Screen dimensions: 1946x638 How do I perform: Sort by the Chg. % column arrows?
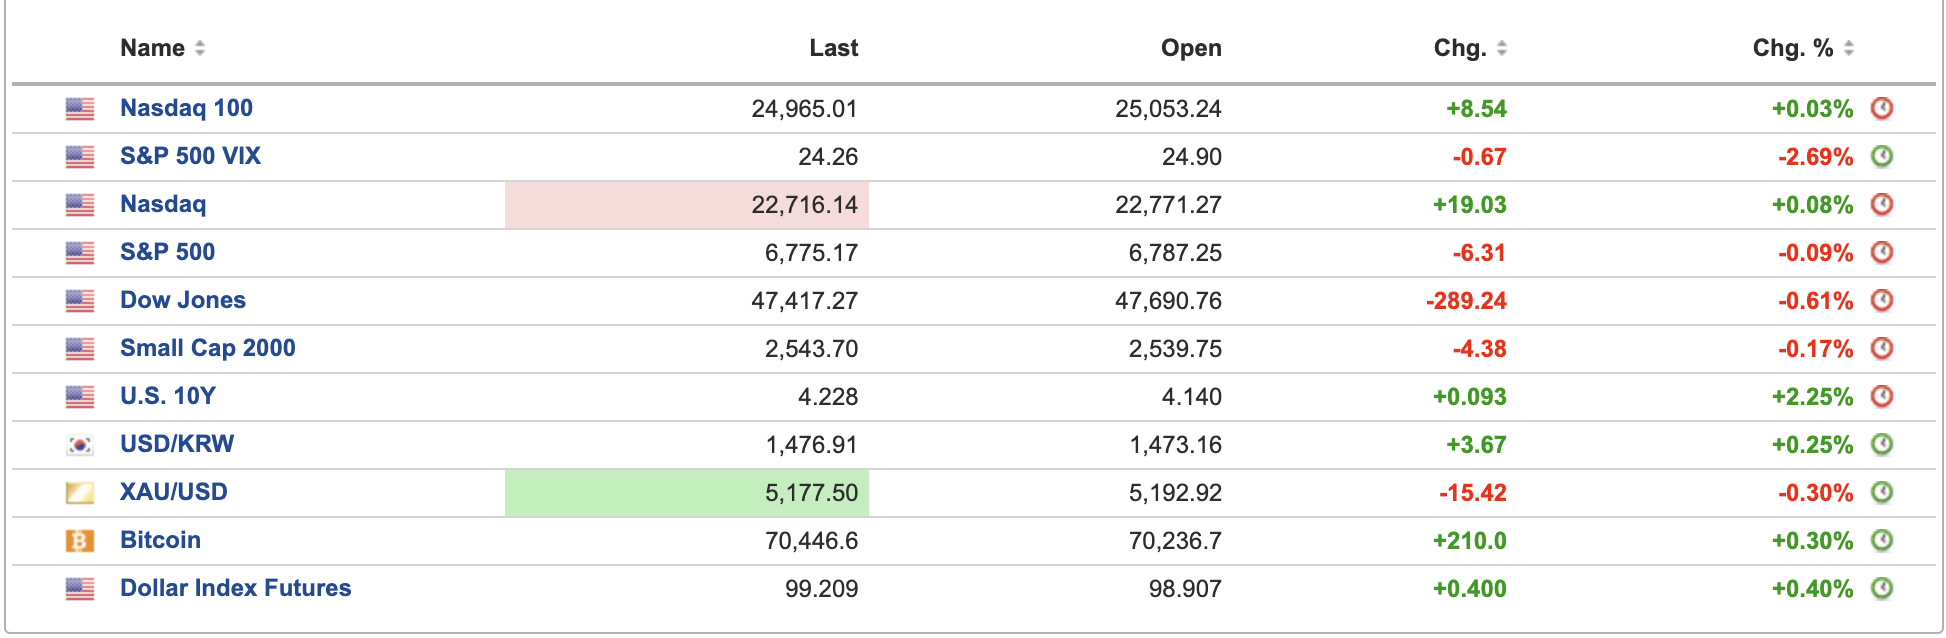point(1849,48)
